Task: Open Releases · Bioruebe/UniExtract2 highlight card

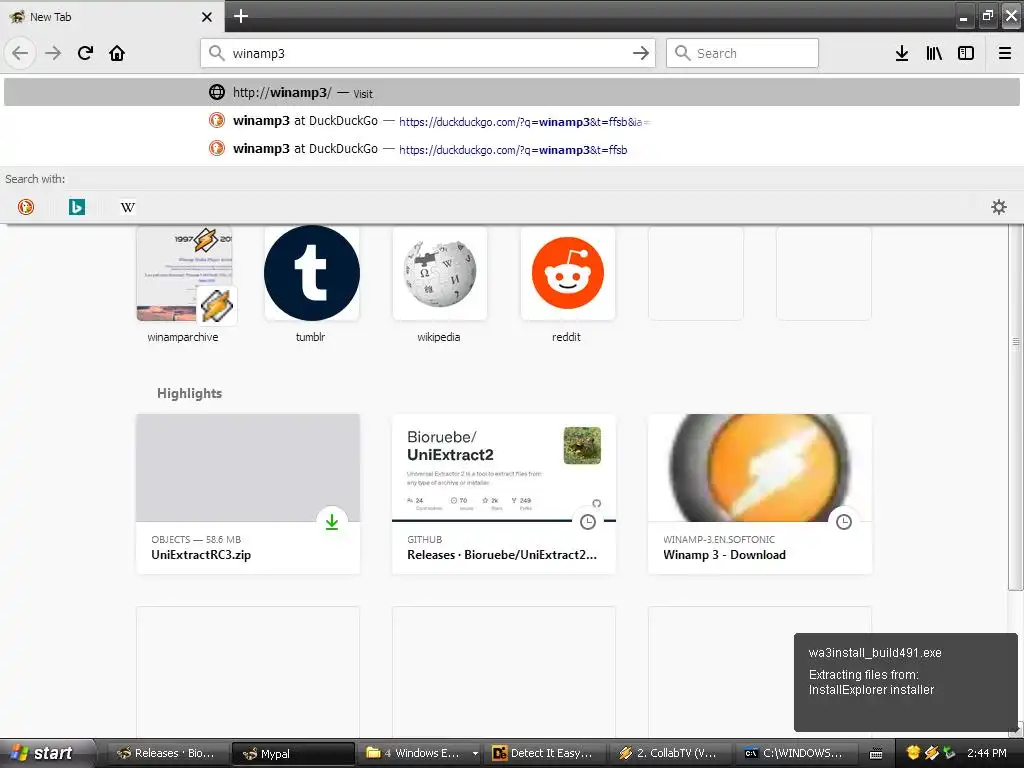Action: pos(504,494)
